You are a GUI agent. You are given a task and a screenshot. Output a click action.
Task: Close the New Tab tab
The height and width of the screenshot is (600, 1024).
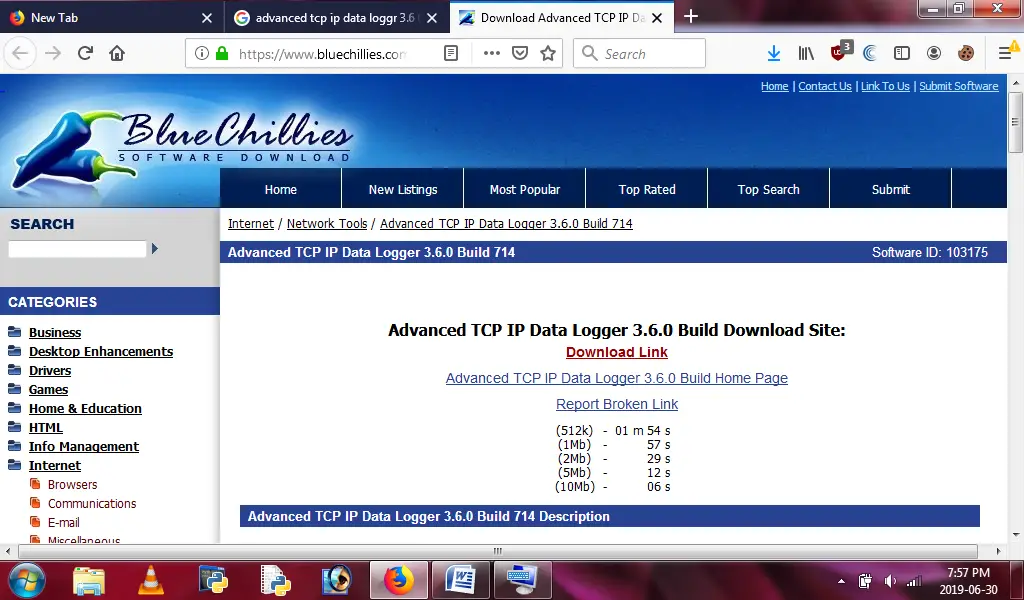[x=207, y=18]
